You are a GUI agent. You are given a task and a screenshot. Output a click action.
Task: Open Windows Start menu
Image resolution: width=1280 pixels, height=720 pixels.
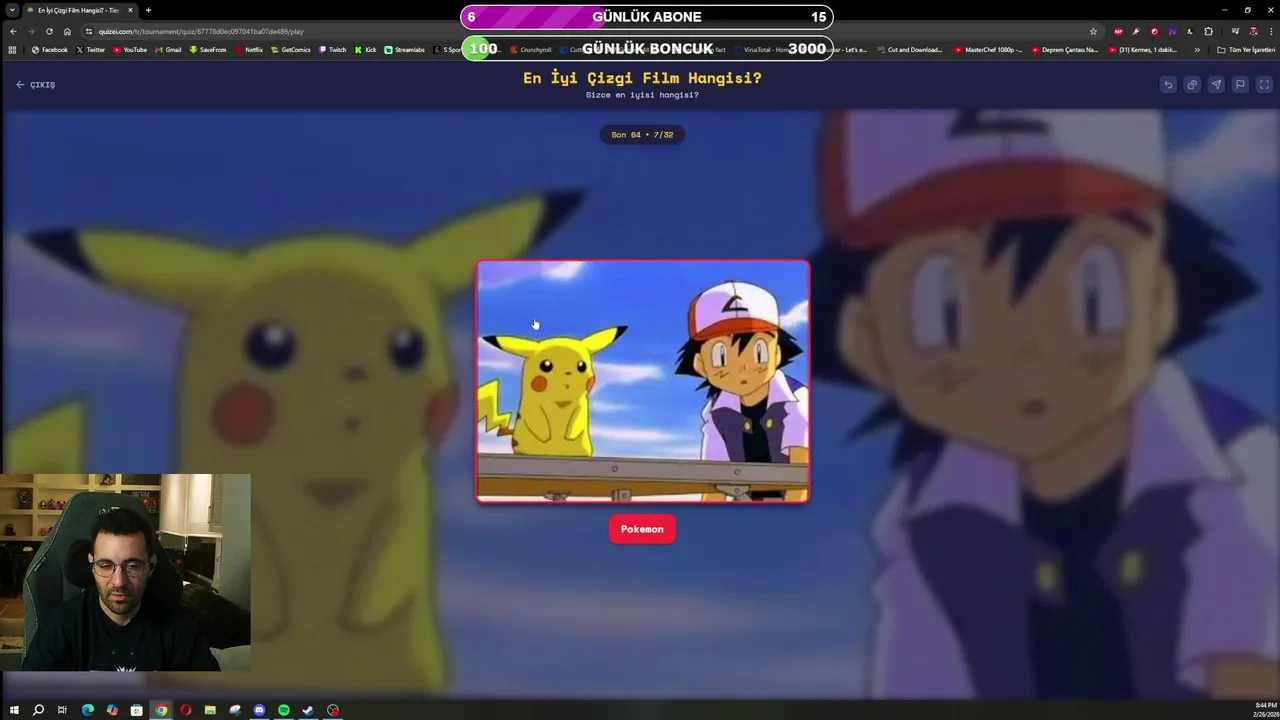click(14, 710)
